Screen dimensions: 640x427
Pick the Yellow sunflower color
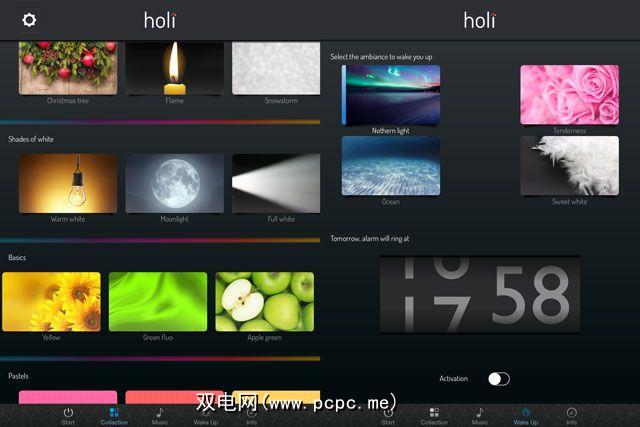point(51,302)
